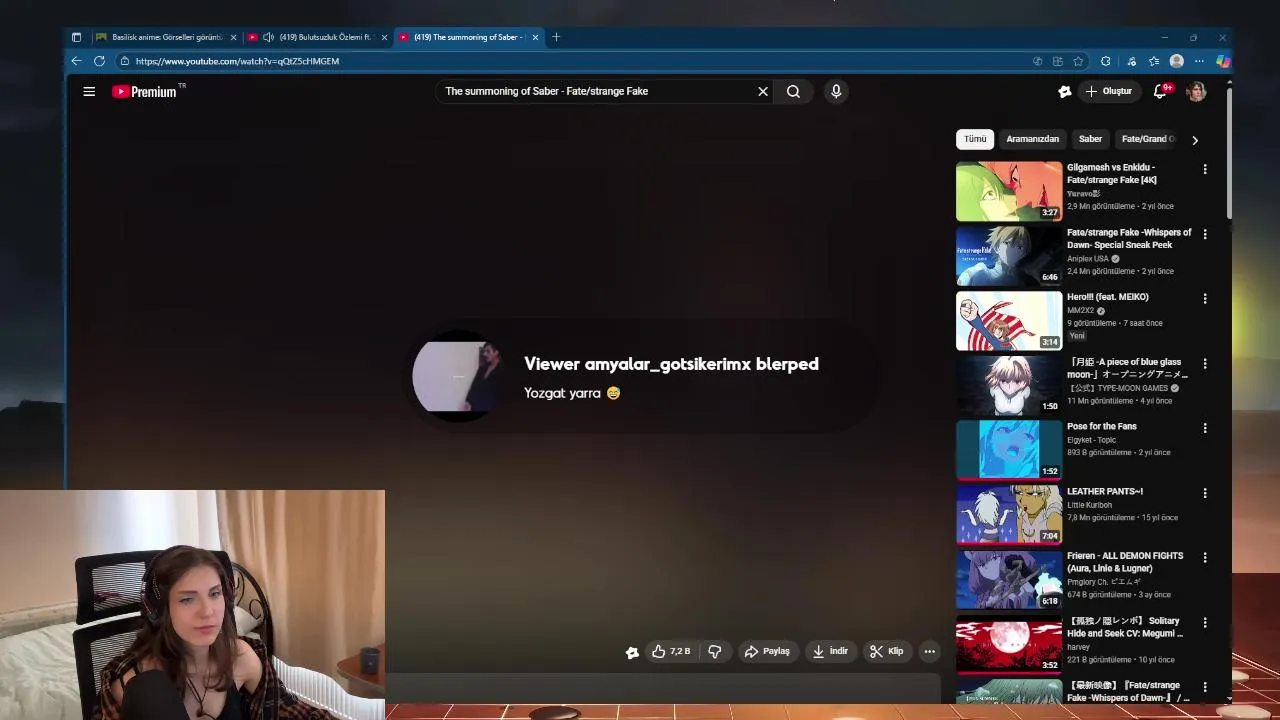Open YouTube account avatar menu

(x=1196, y=91)
